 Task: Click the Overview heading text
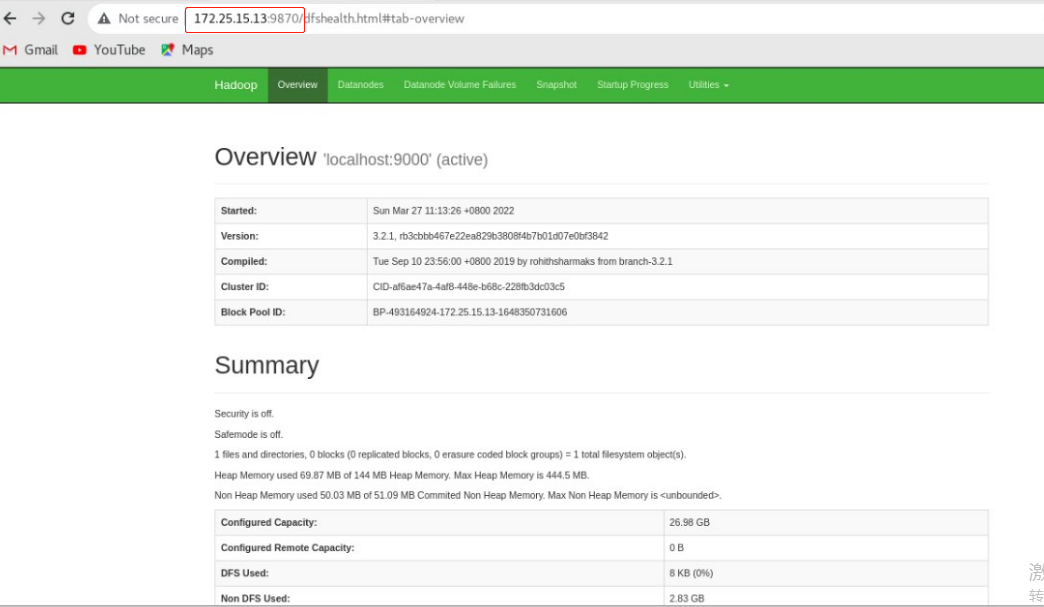(265, 157)
